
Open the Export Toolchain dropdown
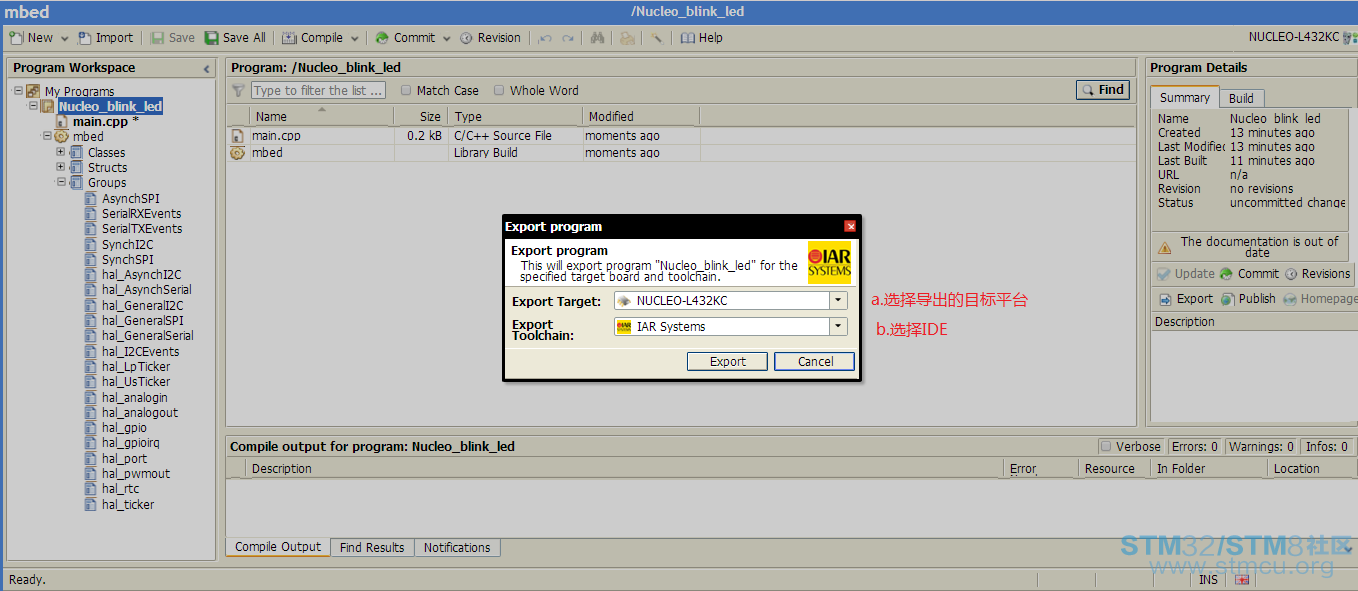838,327
